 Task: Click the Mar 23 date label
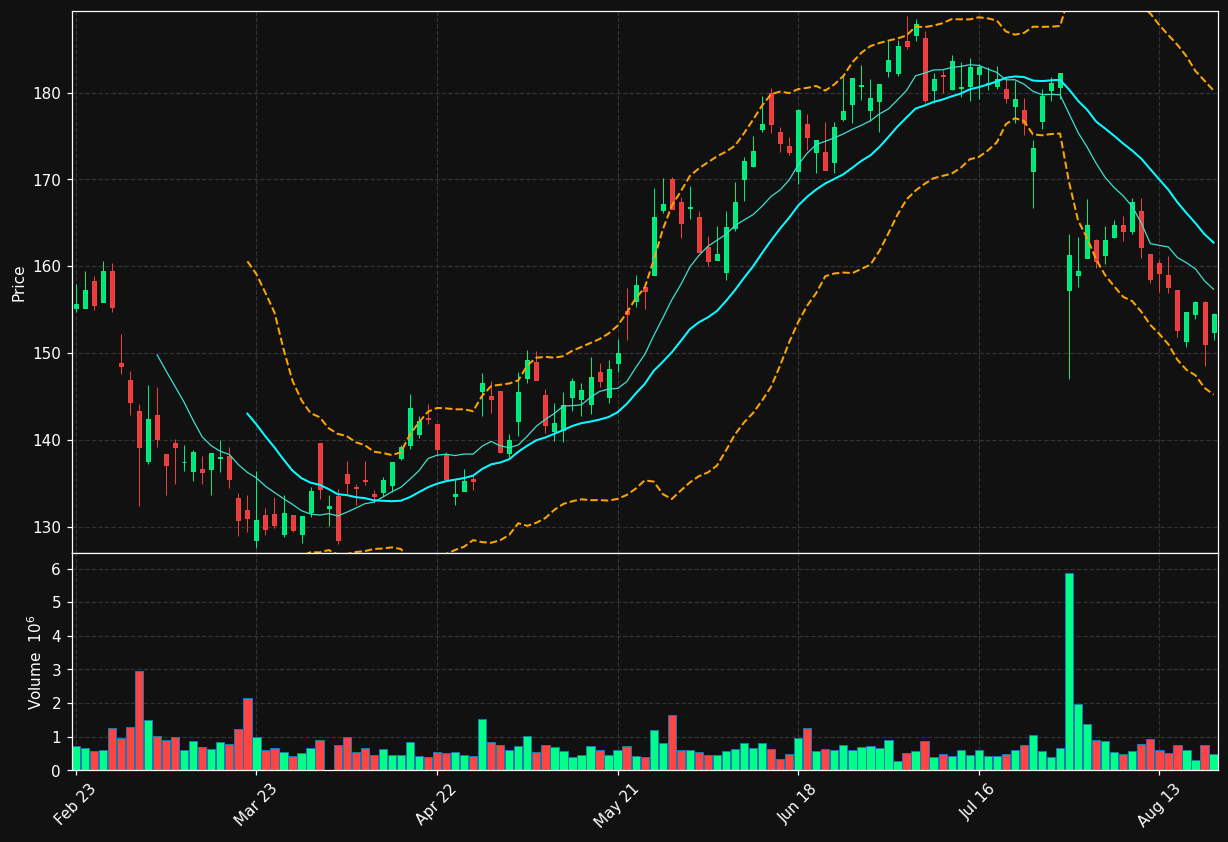coord(256,805)
